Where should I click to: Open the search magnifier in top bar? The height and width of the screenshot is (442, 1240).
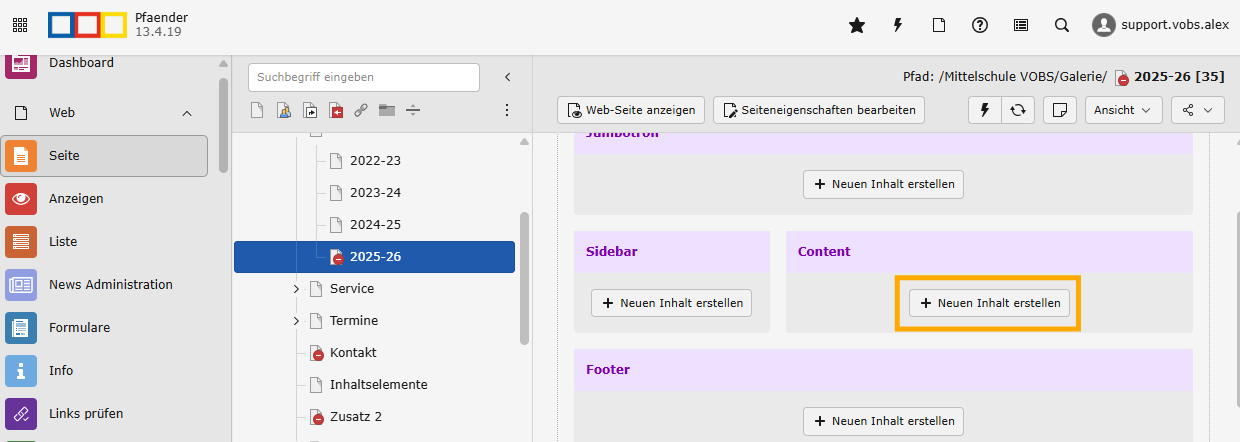pyautogui.click(x=1062, y=26)
